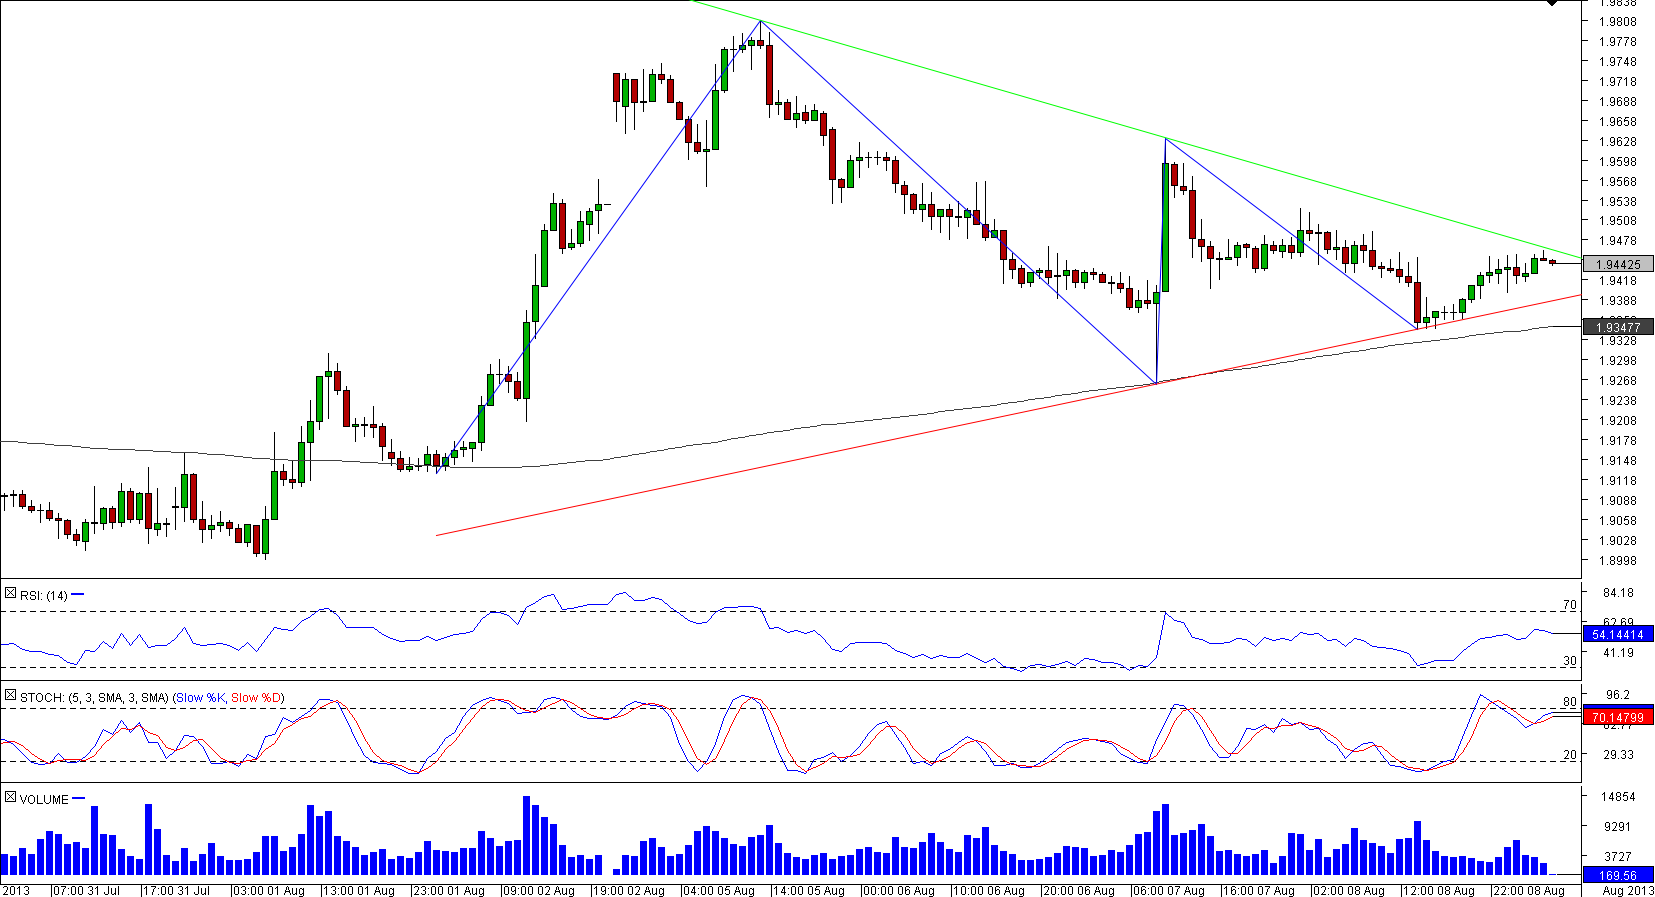
Task: Click the 00:00 06 Aug time label
Action: [x=898, y=890]
